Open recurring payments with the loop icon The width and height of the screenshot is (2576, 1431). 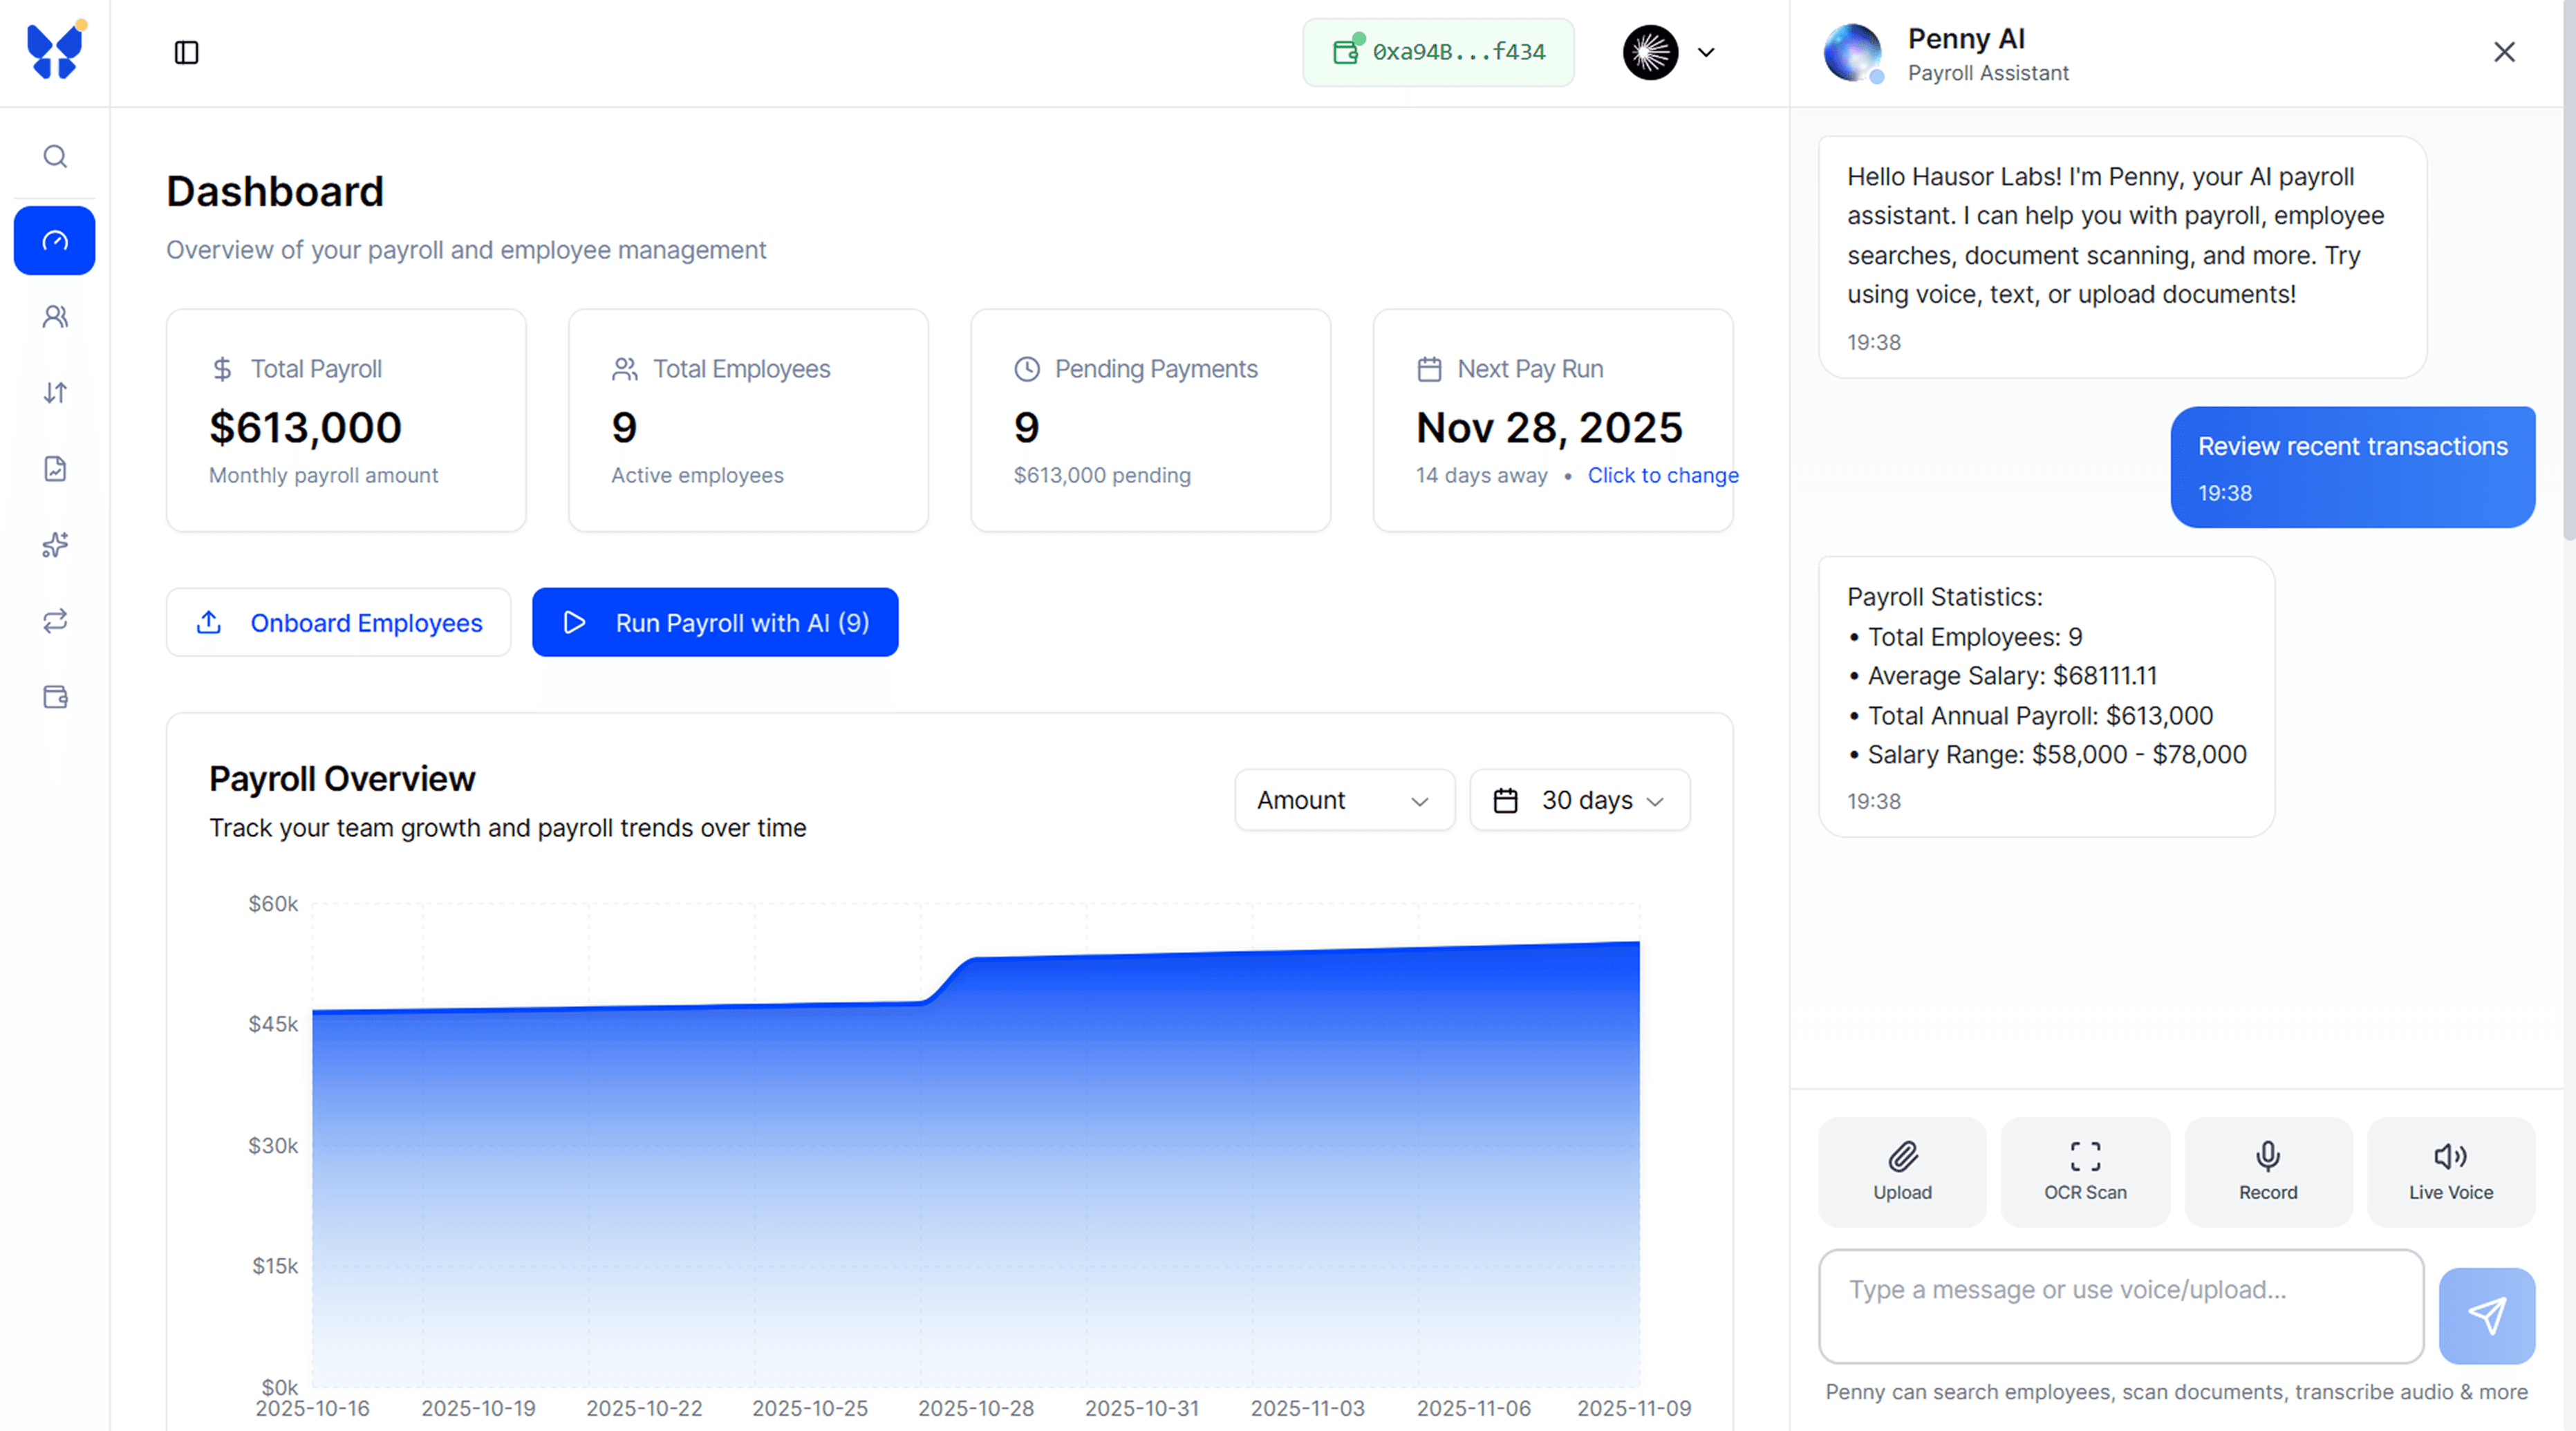coord(54,621)
